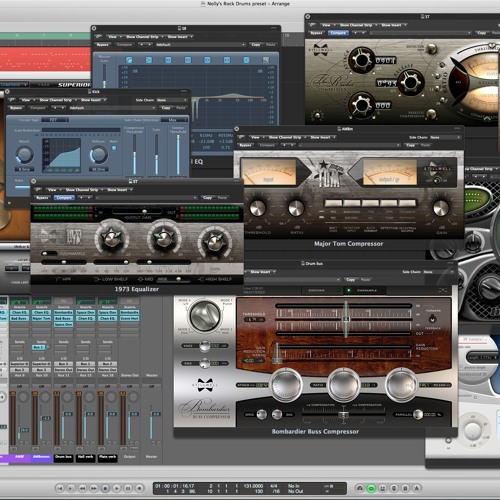Toggle the Compare button in 1973 Equalizer window
This screenshot has width=500, height=500.
tap(64, 198)
